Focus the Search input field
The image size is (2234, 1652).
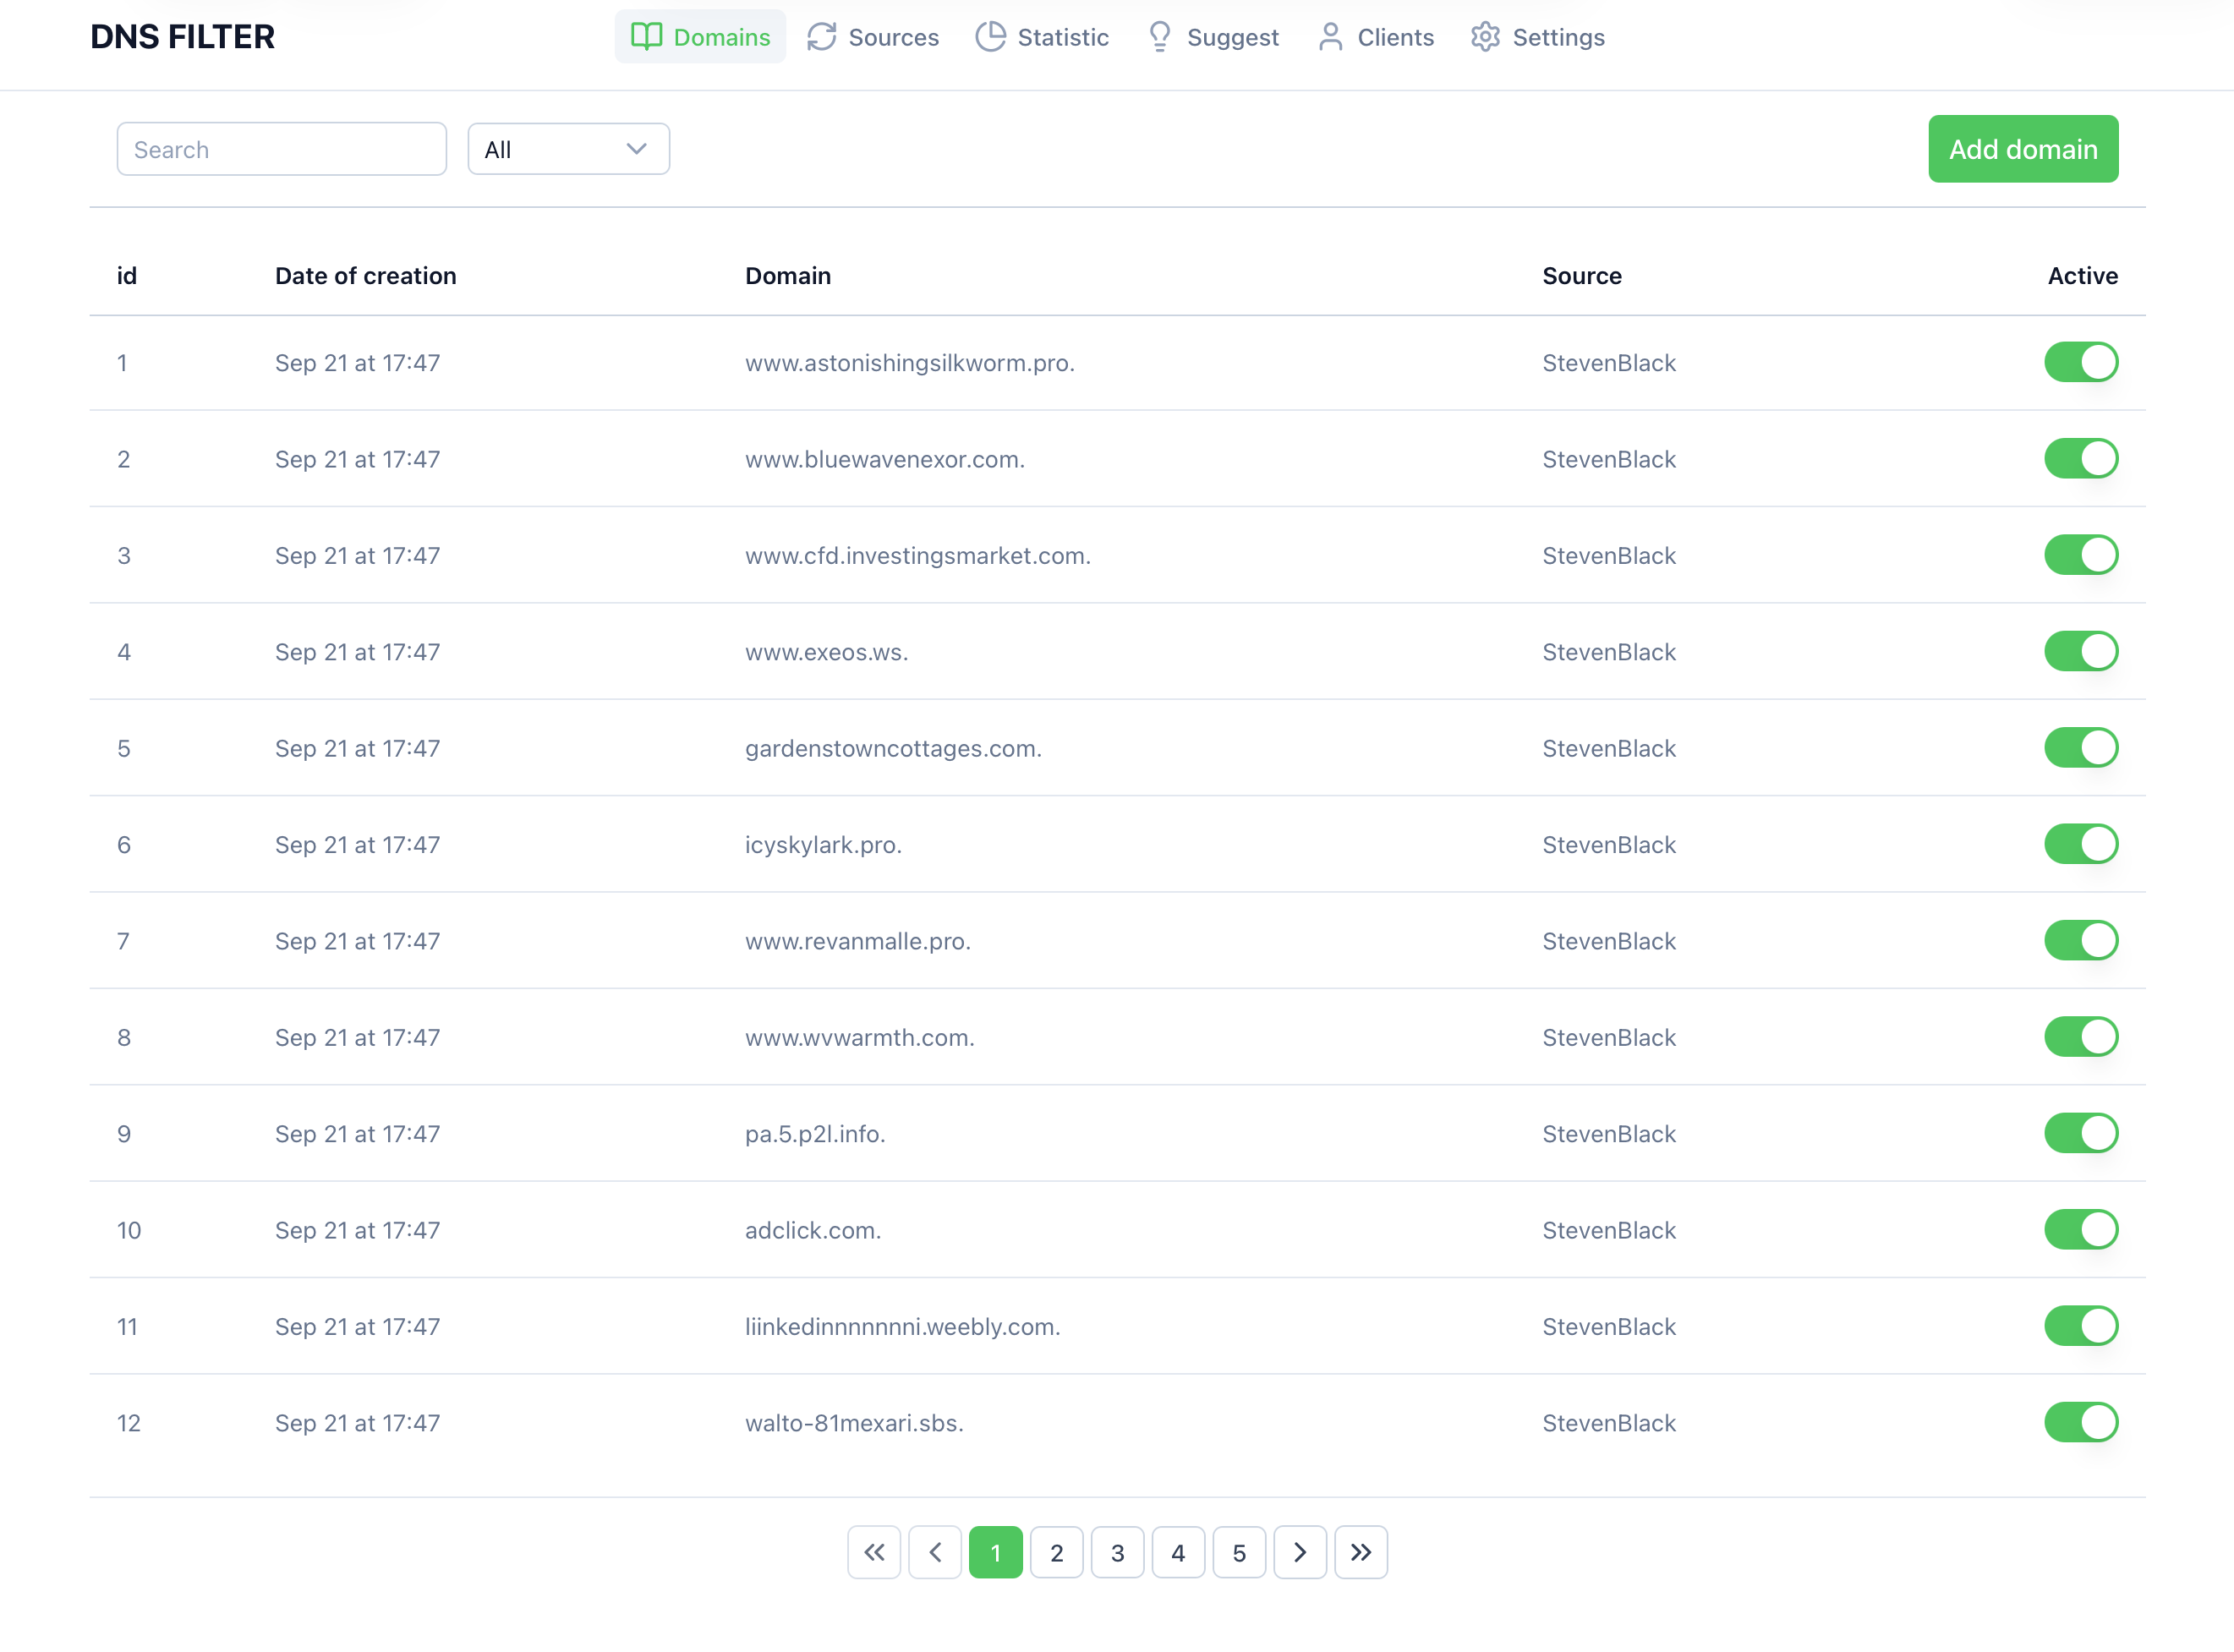[x=282, y=149]
